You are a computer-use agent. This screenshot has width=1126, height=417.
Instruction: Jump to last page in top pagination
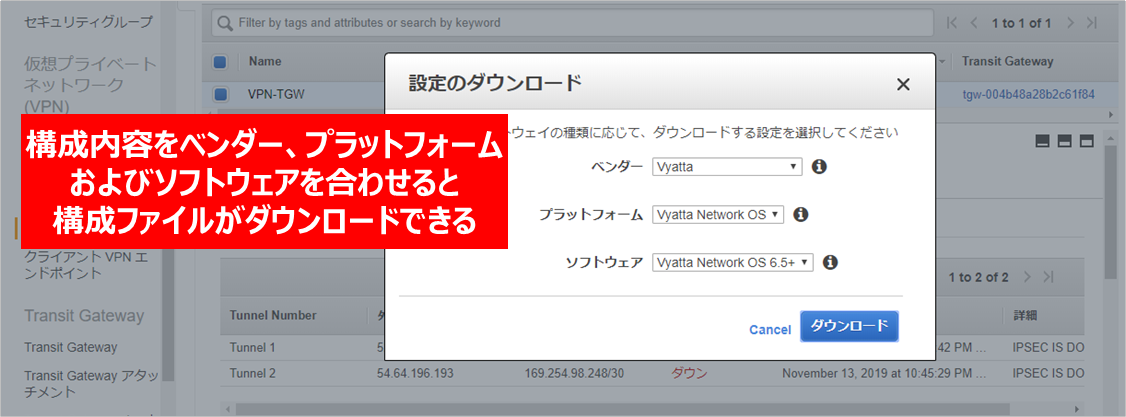(1091, 22)
